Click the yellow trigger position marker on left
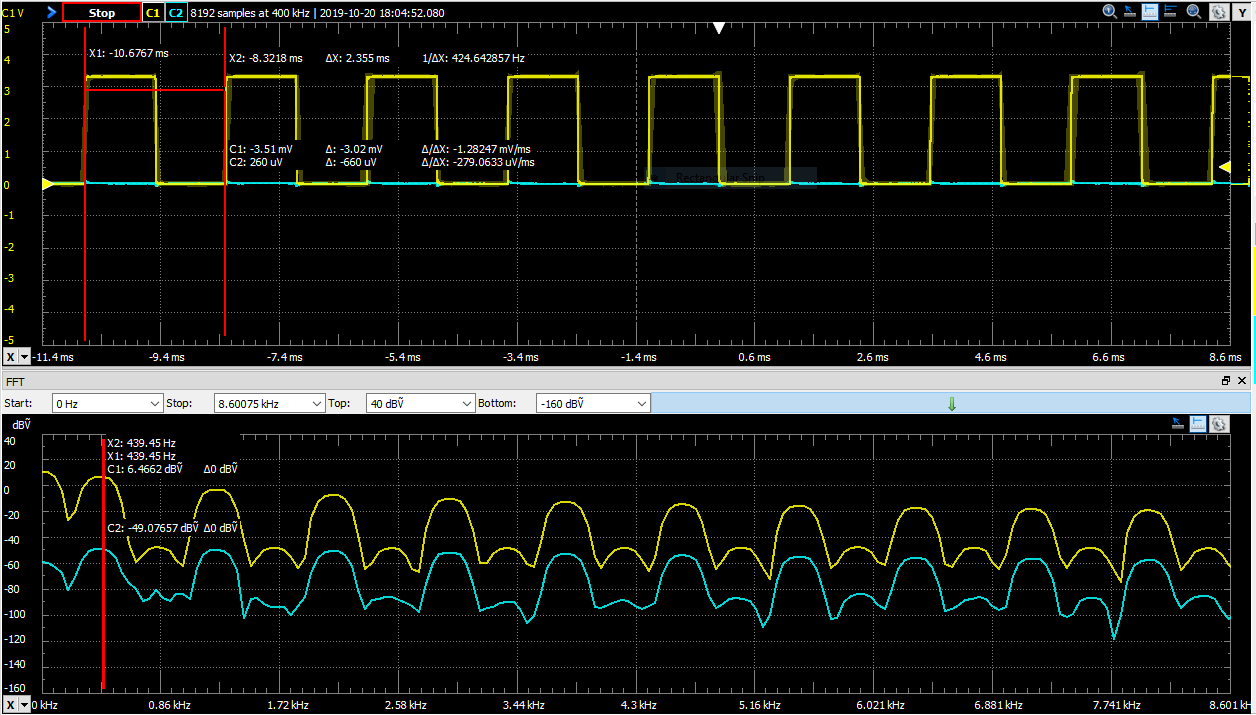 tap(46, 184)
